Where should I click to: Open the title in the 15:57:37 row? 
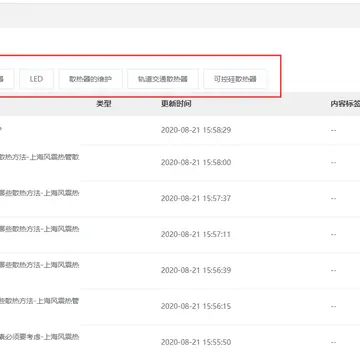40,193
